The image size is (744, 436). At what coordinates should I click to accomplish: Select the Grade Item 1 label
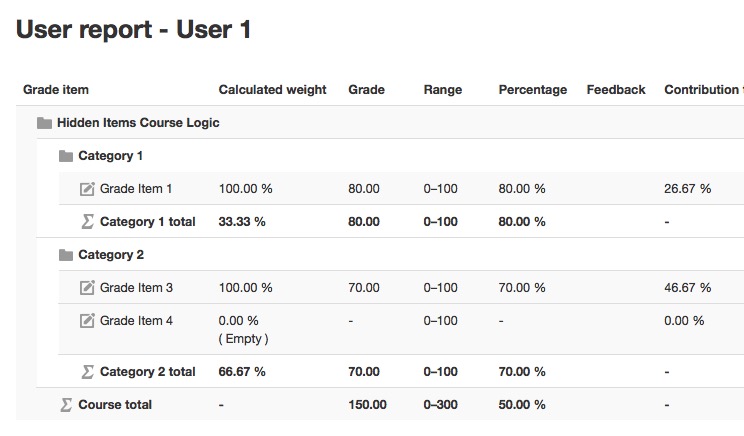(x=136, y=189)
